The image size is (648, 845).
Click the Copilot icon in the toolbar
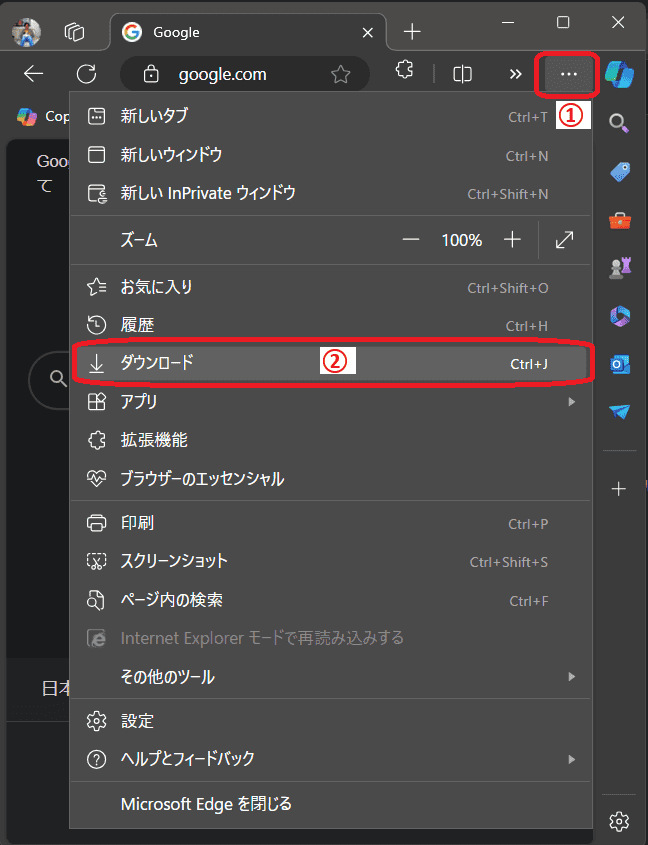click(619, 74)
